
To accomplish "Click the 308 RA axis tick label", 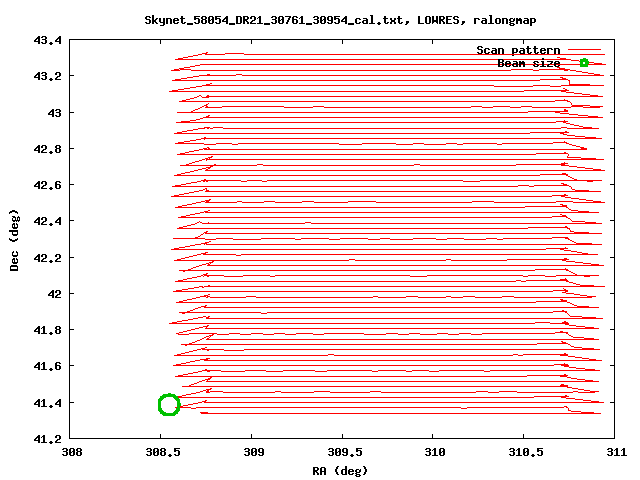I will pyautogui.click(x=72, y=452).
